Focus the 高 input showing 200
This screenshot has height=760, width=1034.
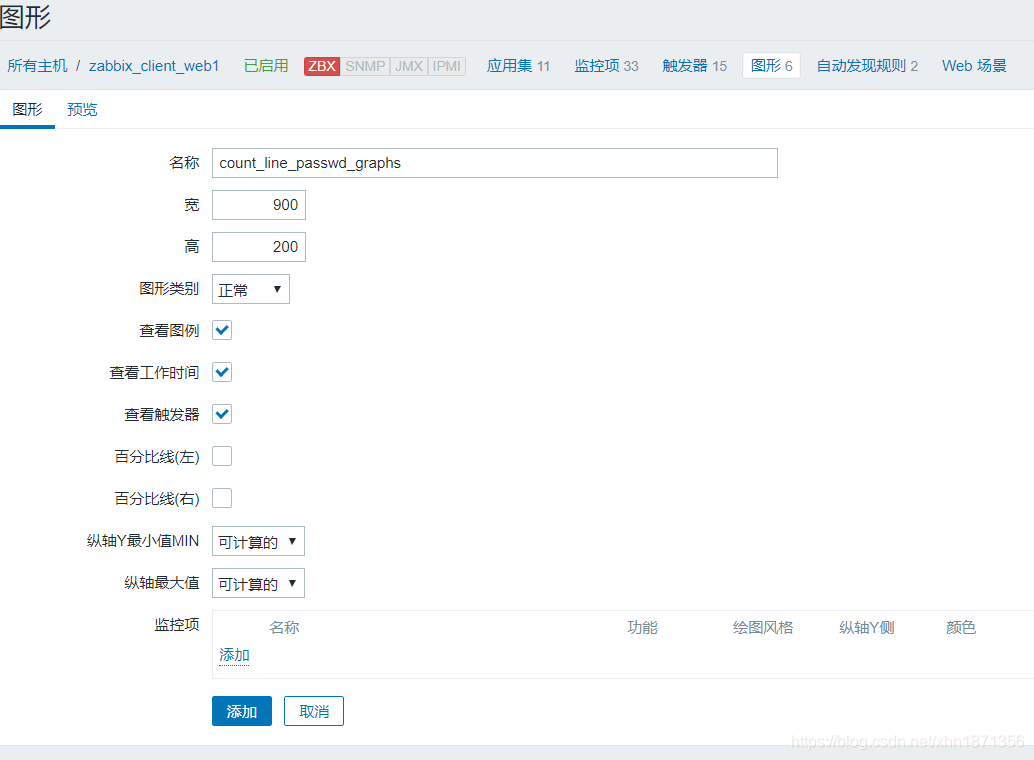258,247
